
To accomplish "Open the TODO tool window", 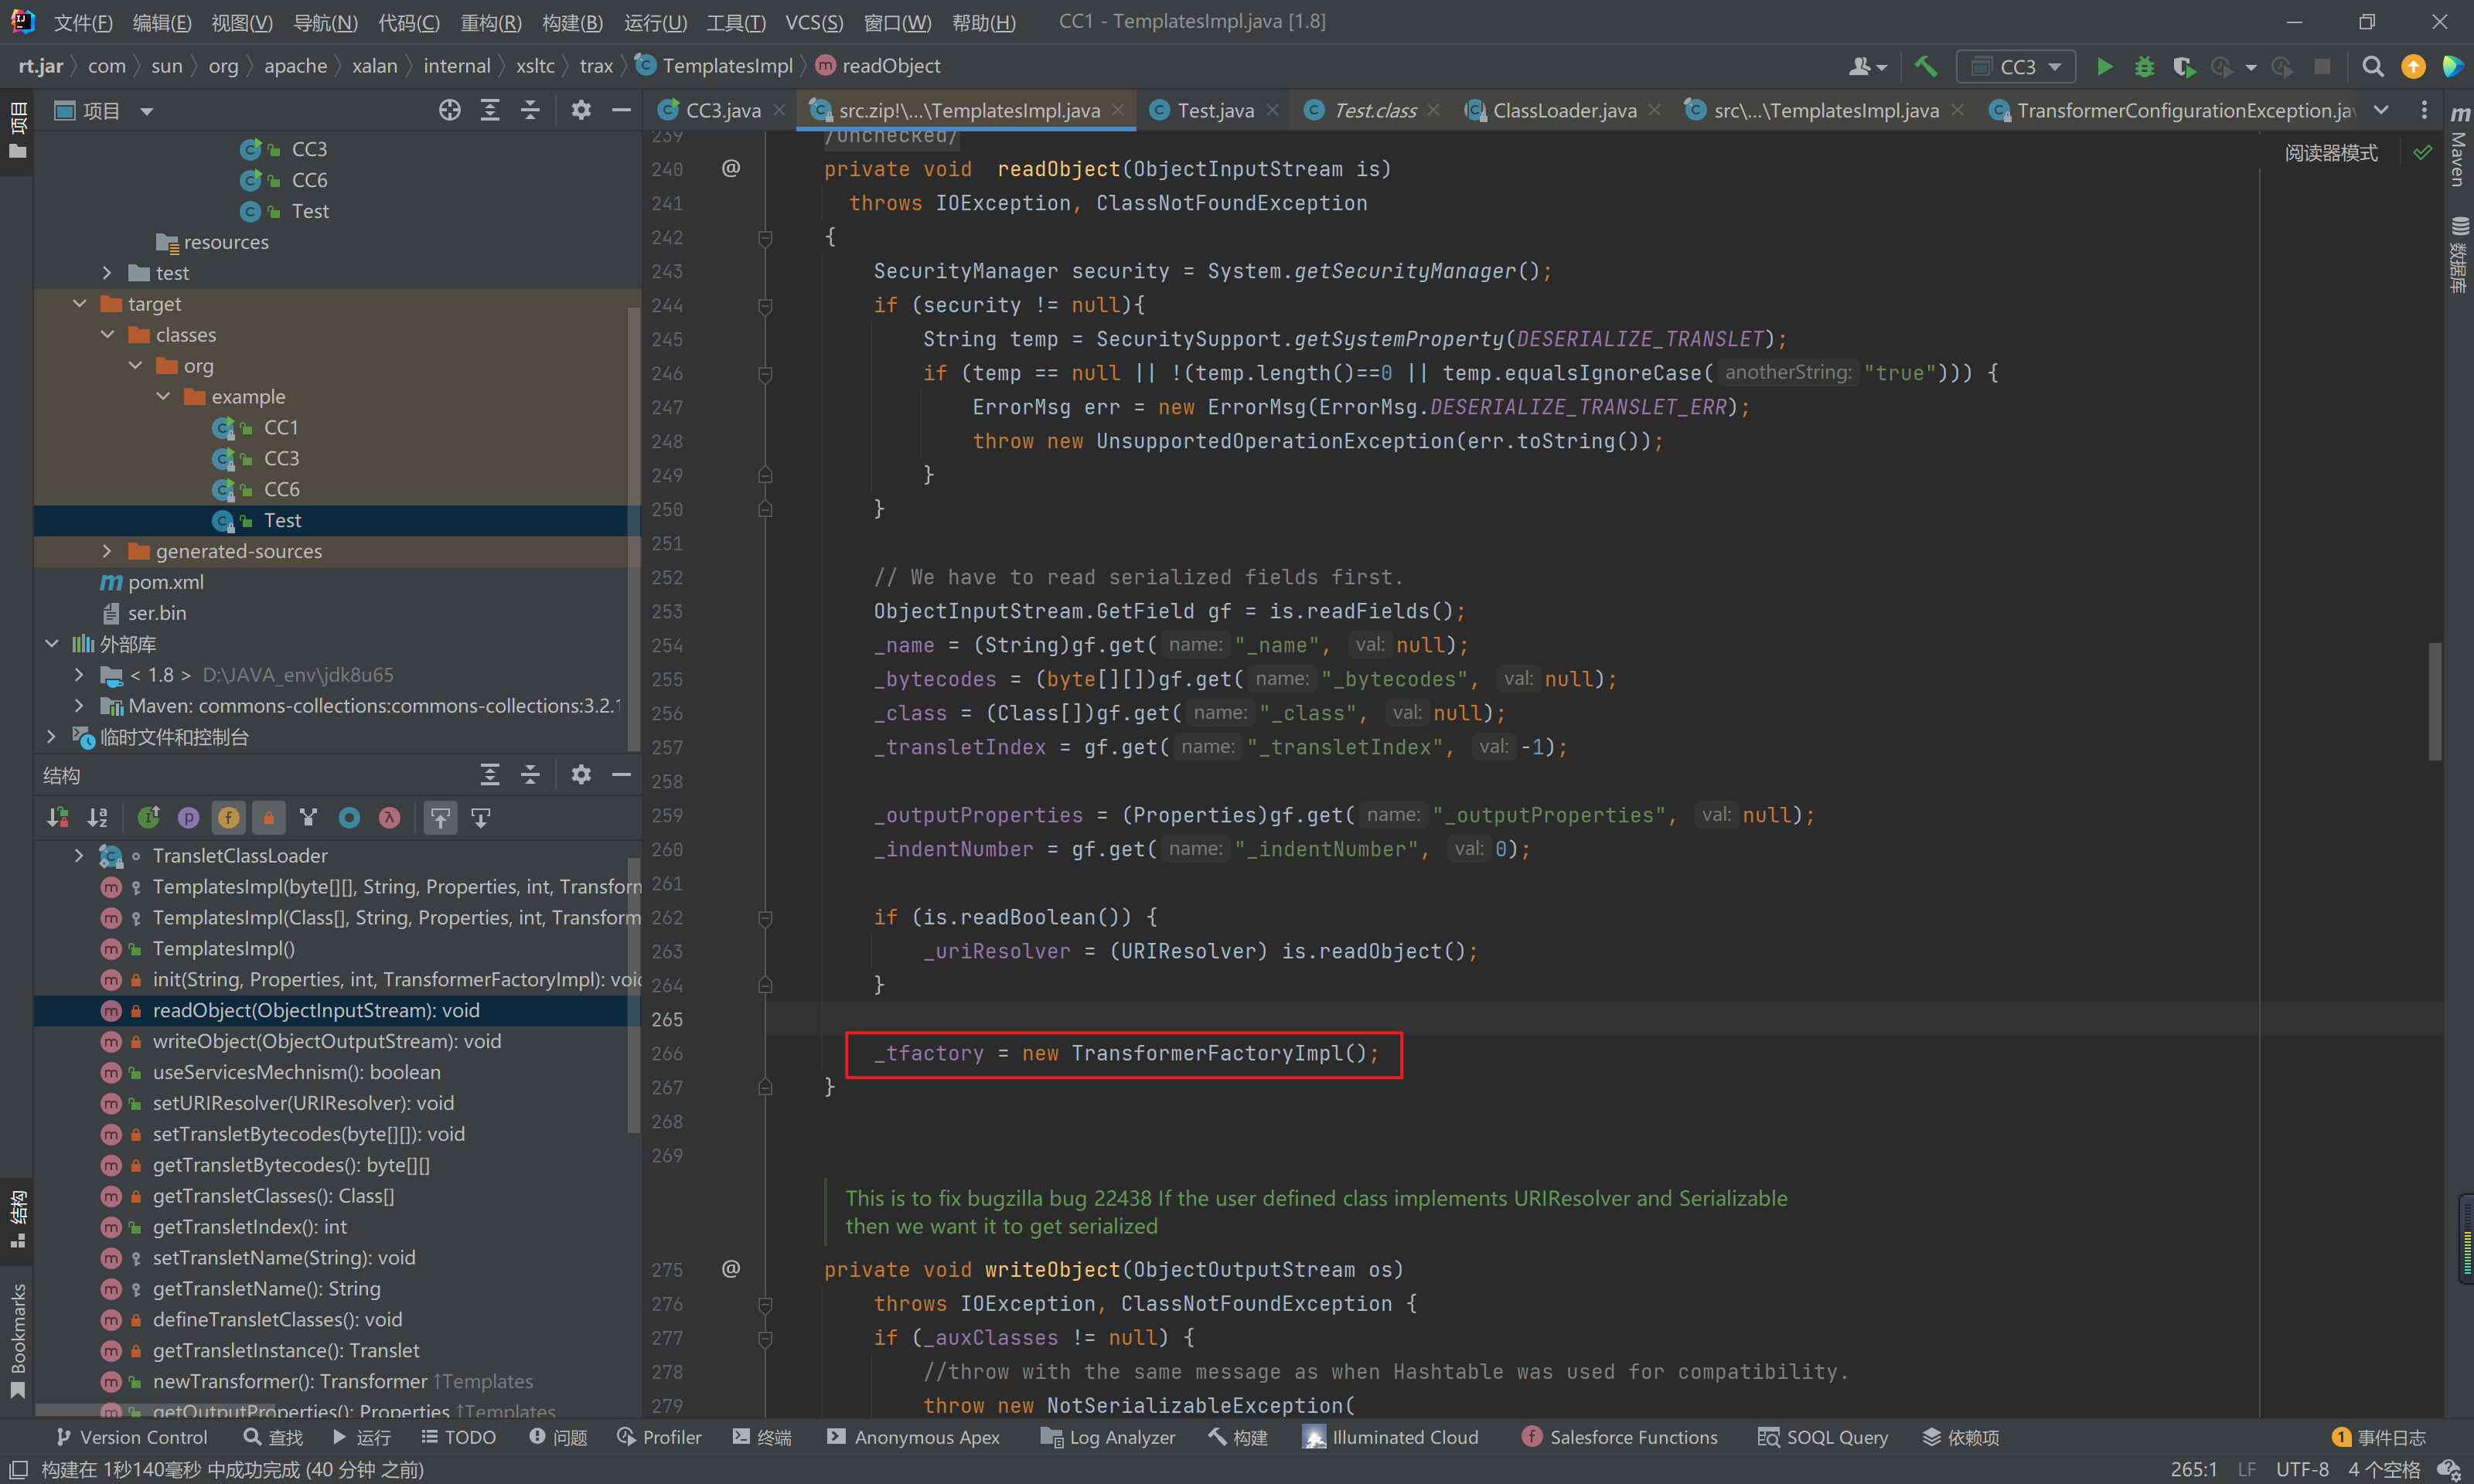I will coord(458,1437).
